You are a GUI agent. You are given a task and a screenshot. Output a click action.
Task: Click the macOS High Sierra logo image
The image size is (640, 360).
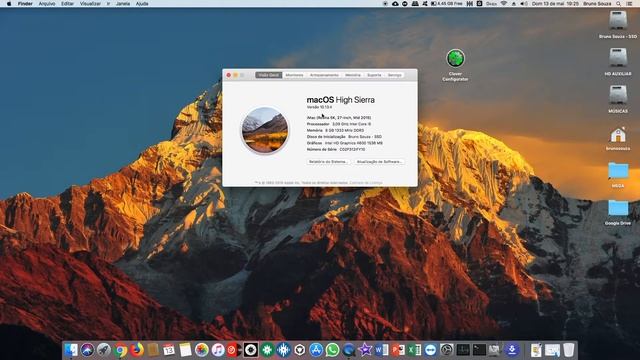click(x=264, y=130)
